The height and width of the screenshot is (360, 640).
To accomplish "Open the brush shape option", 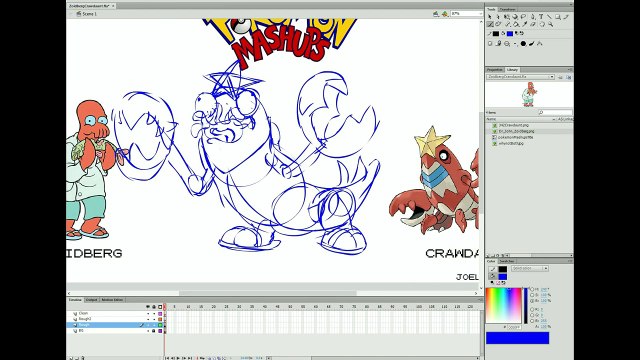I will coord(523,44).
